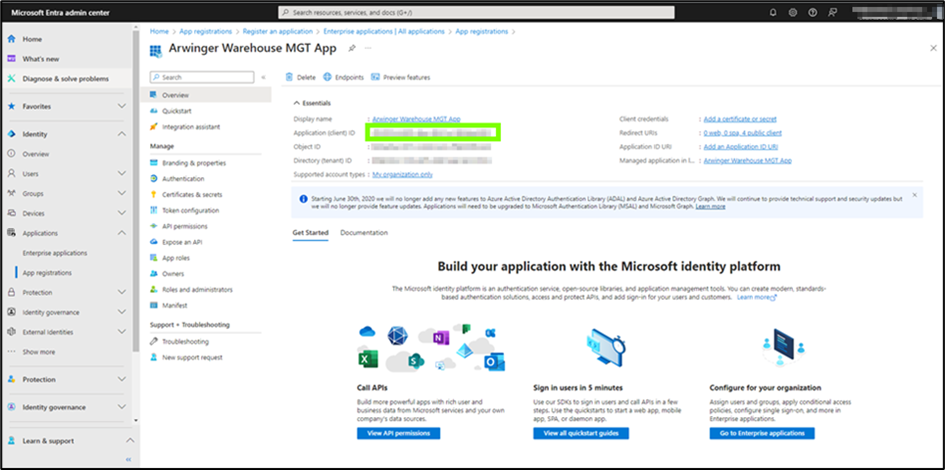
Task: Open Certificates & secrets blade
Action: [192, 194]
